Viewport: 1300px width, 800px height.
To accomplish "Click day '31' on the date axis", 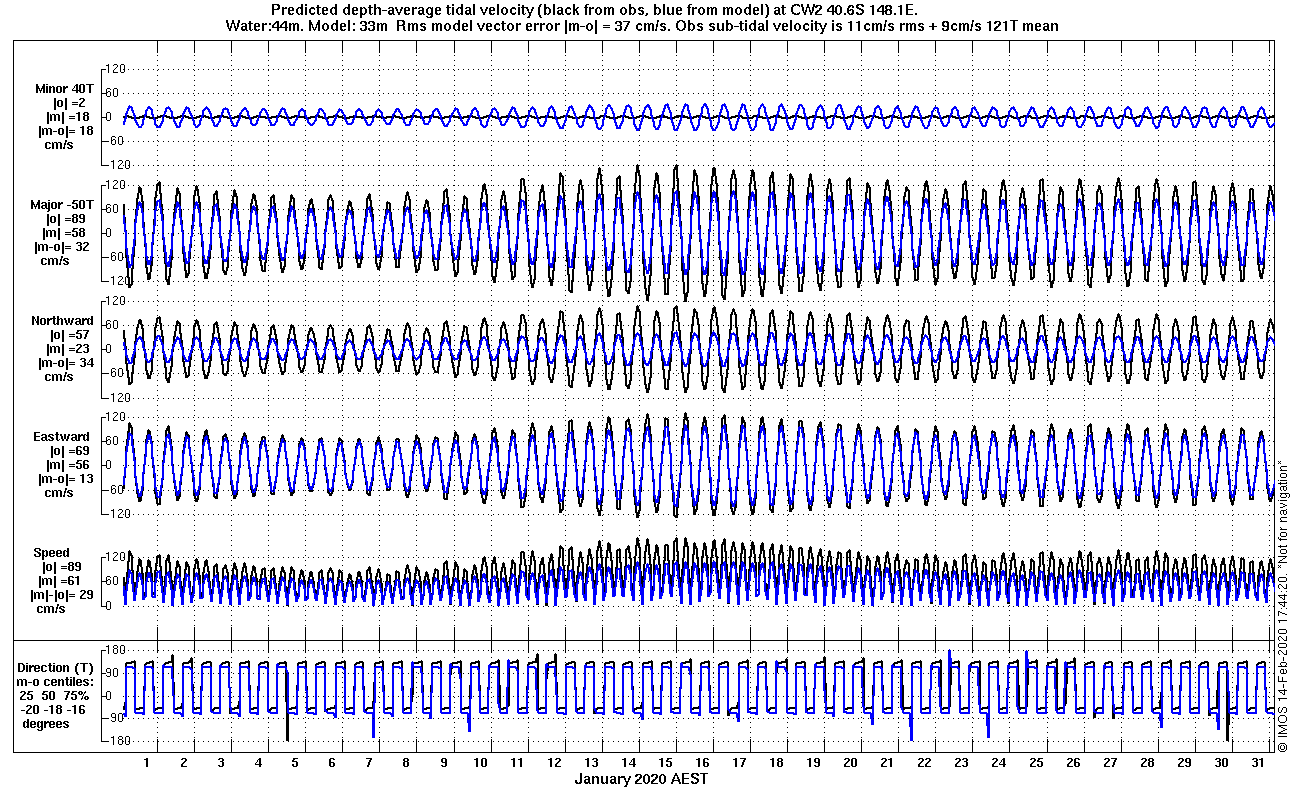I will 1257,762.
